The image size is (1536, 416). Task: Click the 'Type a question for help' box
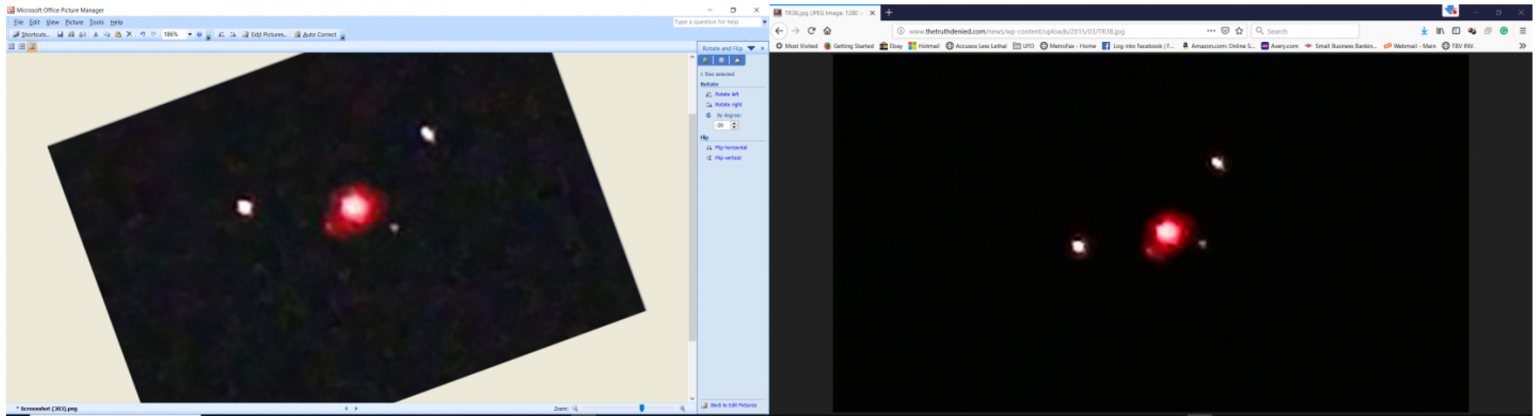pos(715,21)
